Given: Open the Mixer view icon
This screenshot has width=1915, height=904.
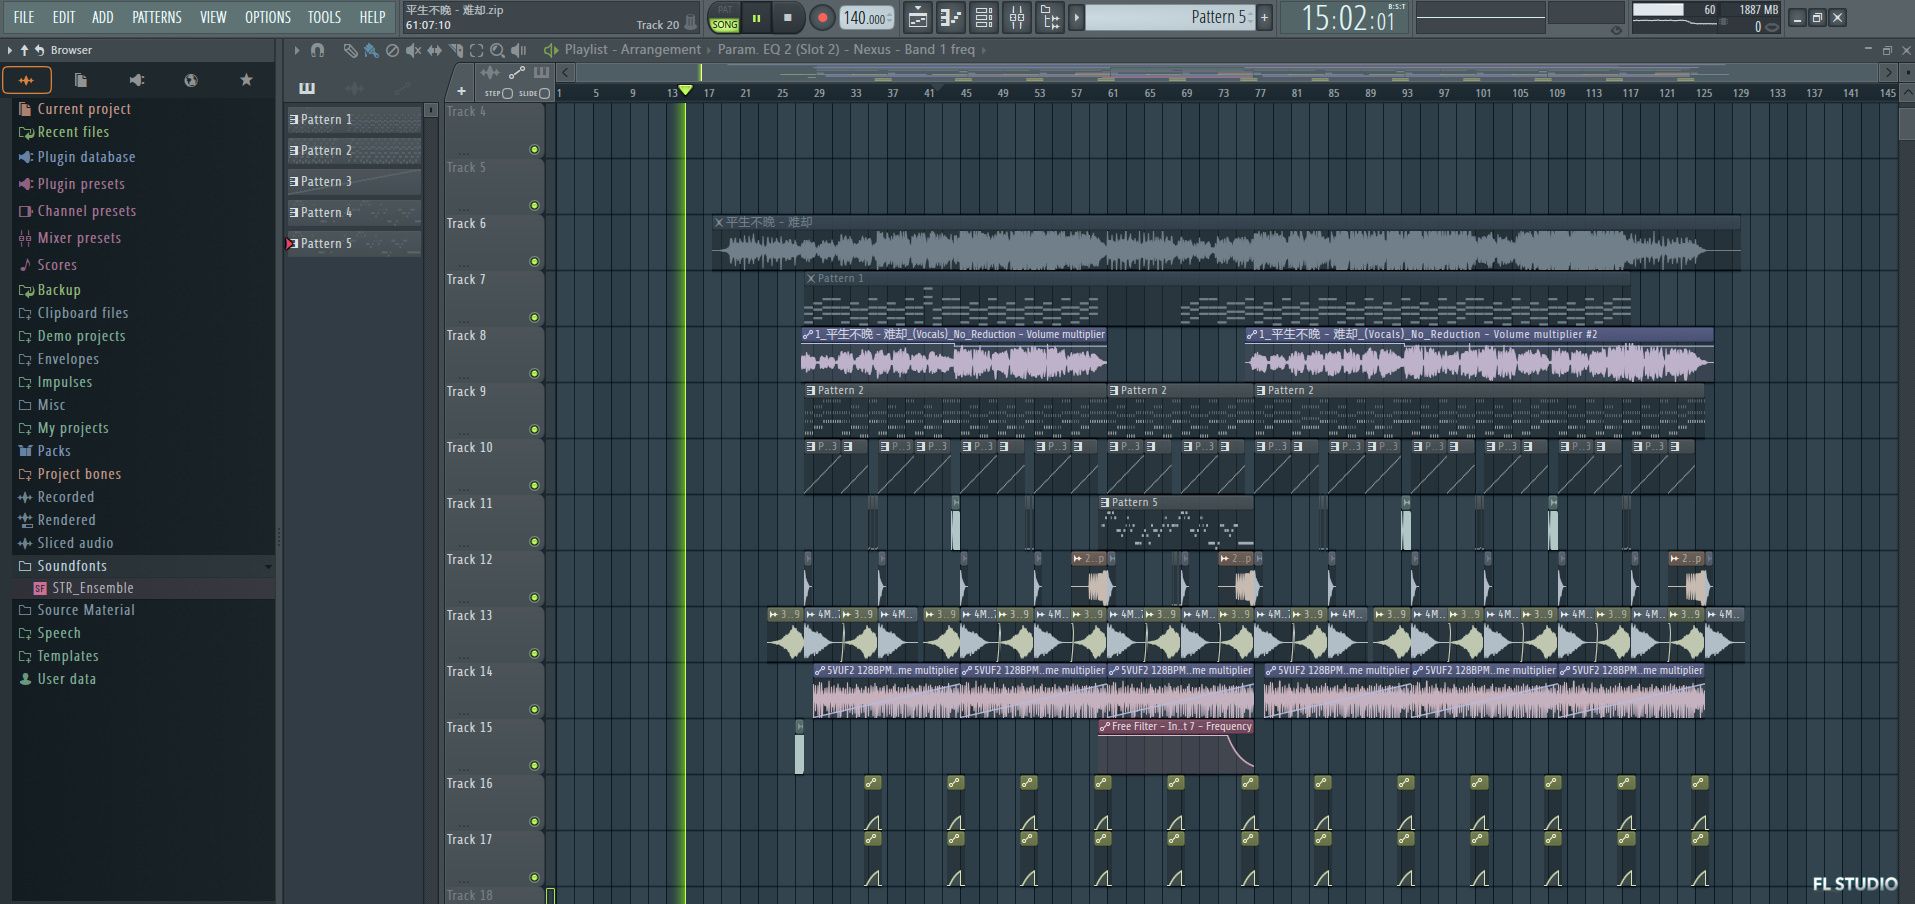Looking at the screenshot, I should pyautogui.click(x=1017, y=18).
